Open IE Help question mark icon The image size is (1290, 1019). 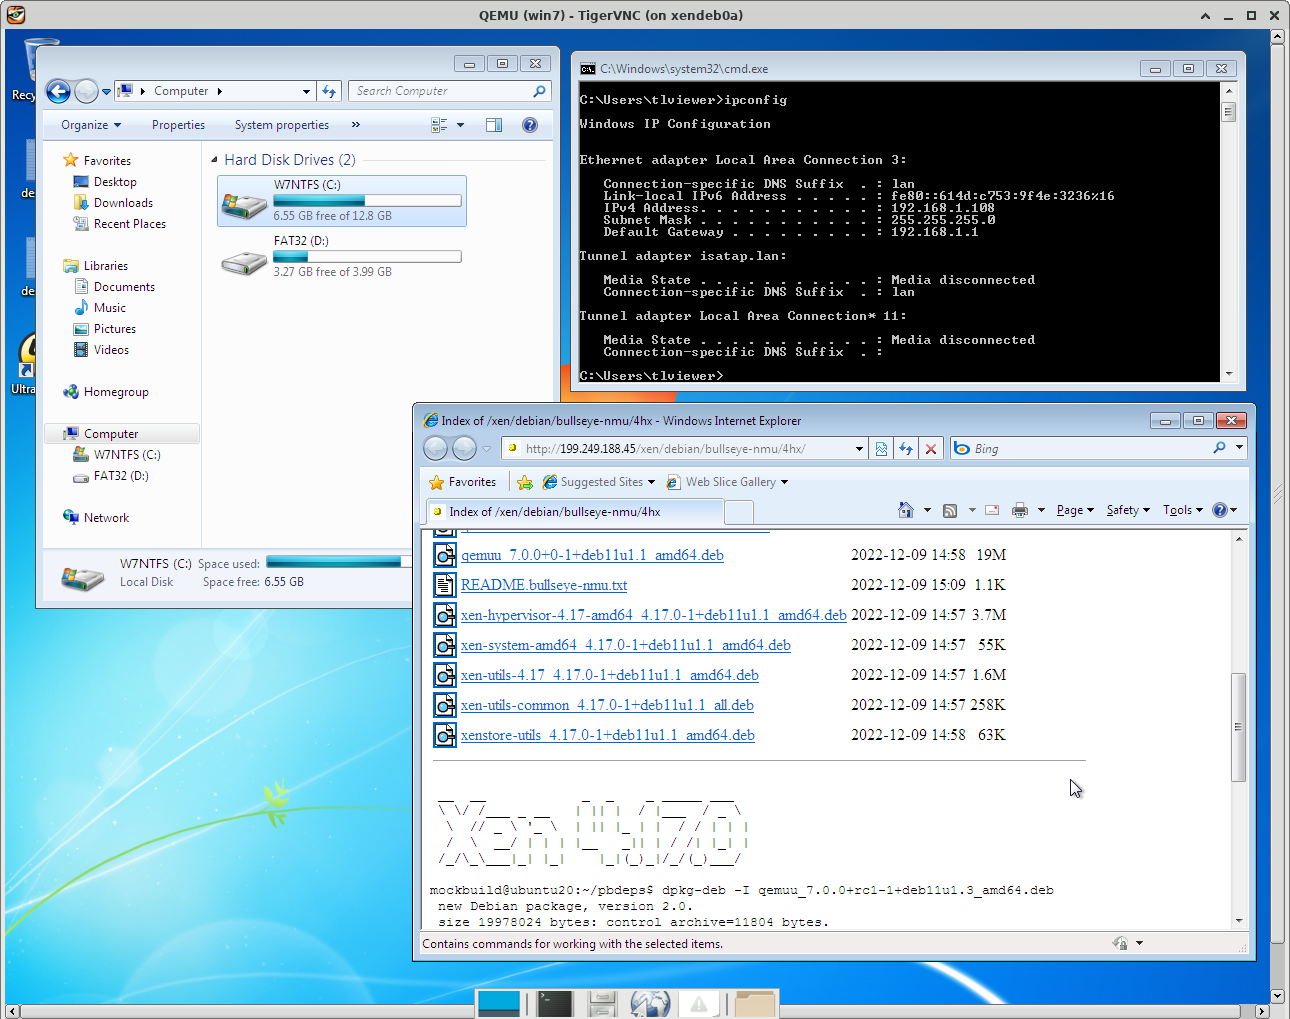[1219, 510]
